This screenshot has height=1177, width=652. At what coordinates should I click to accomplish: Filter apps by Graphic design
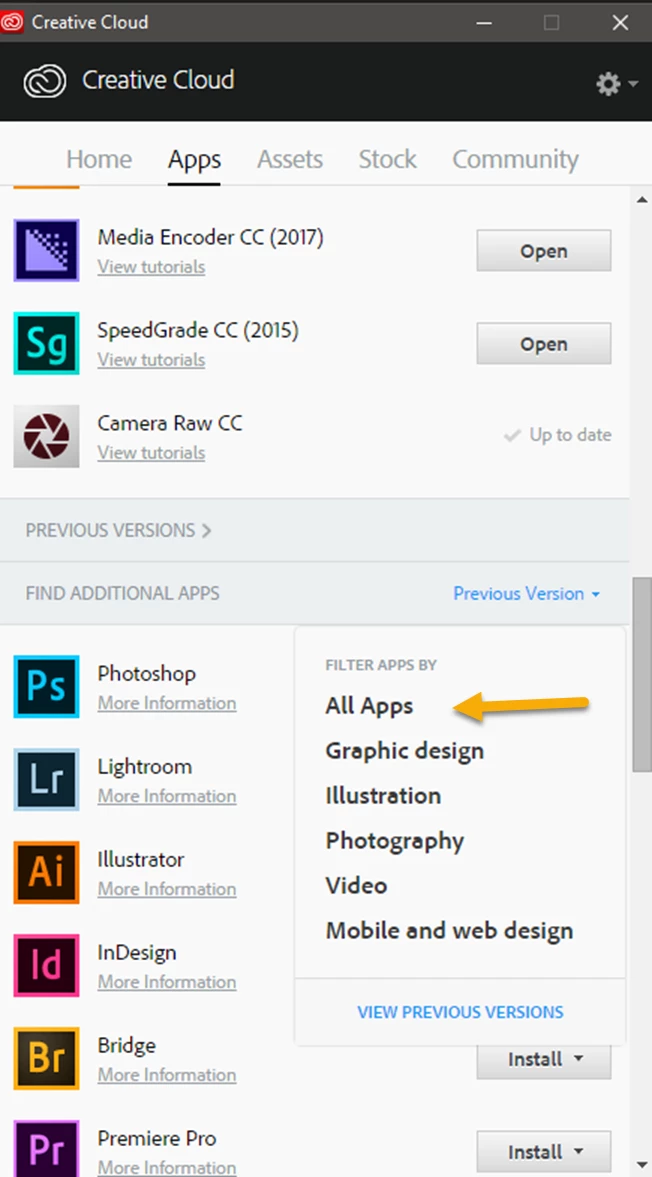coord(404,751)
